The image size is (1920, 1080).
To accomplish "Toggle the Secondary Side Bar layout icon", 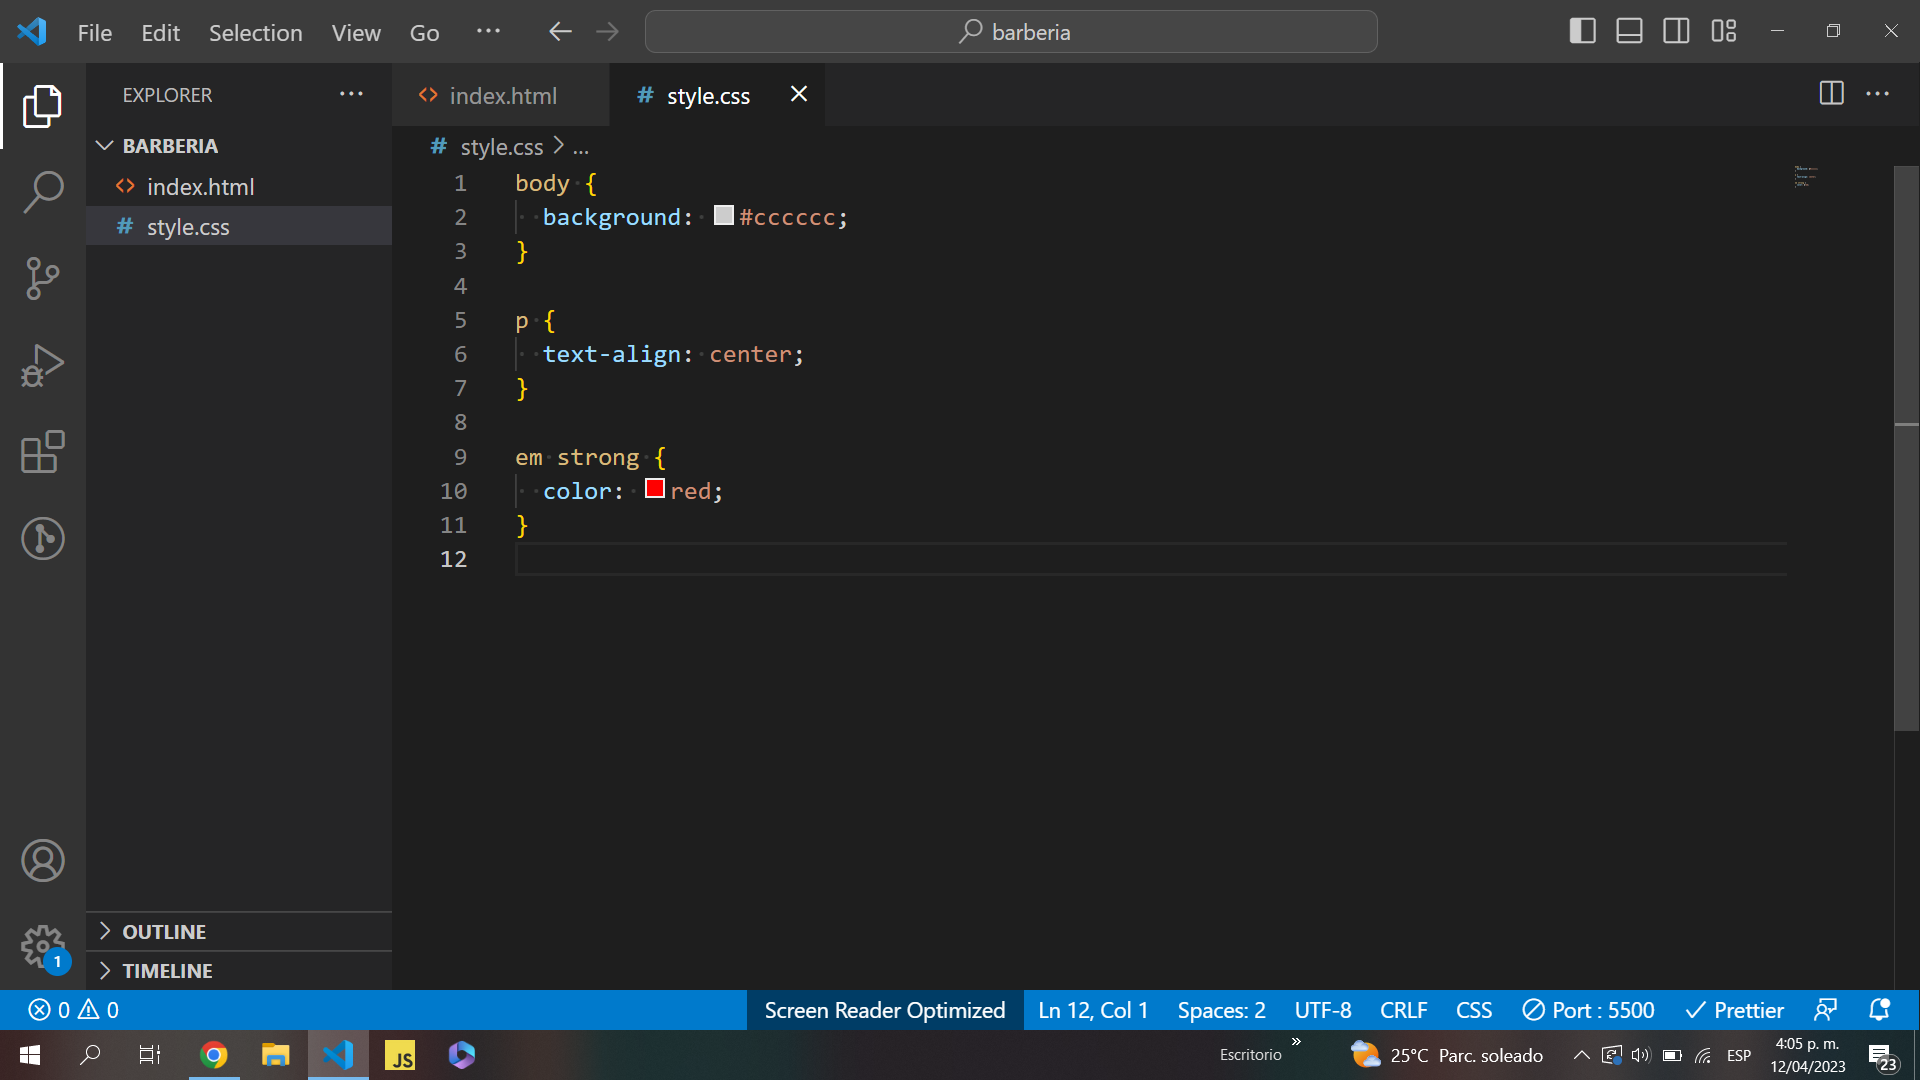I will (1676, 32).
